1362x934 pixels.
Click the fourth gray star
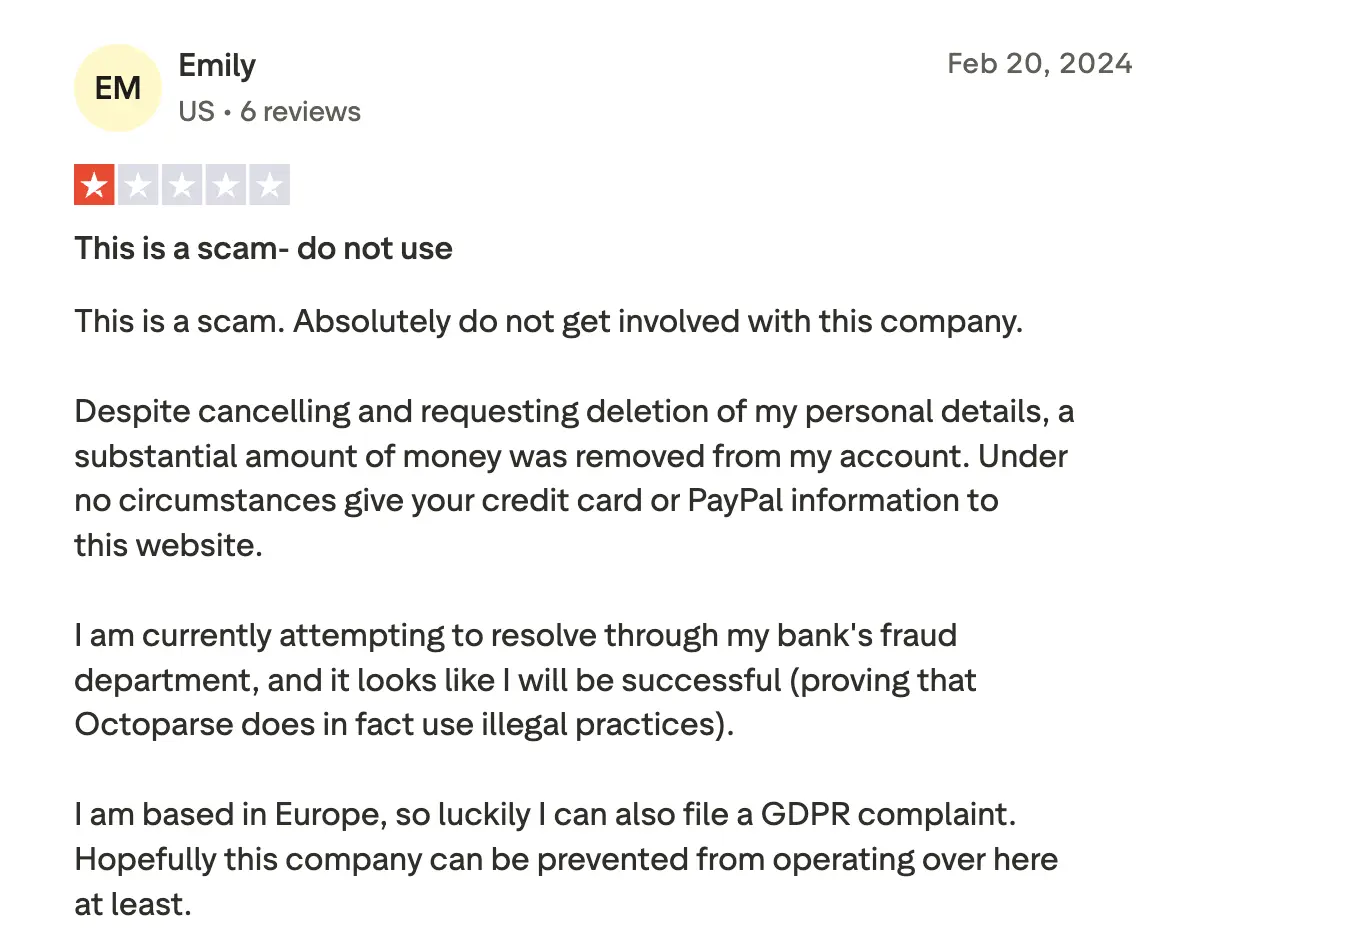click(226, 185)
